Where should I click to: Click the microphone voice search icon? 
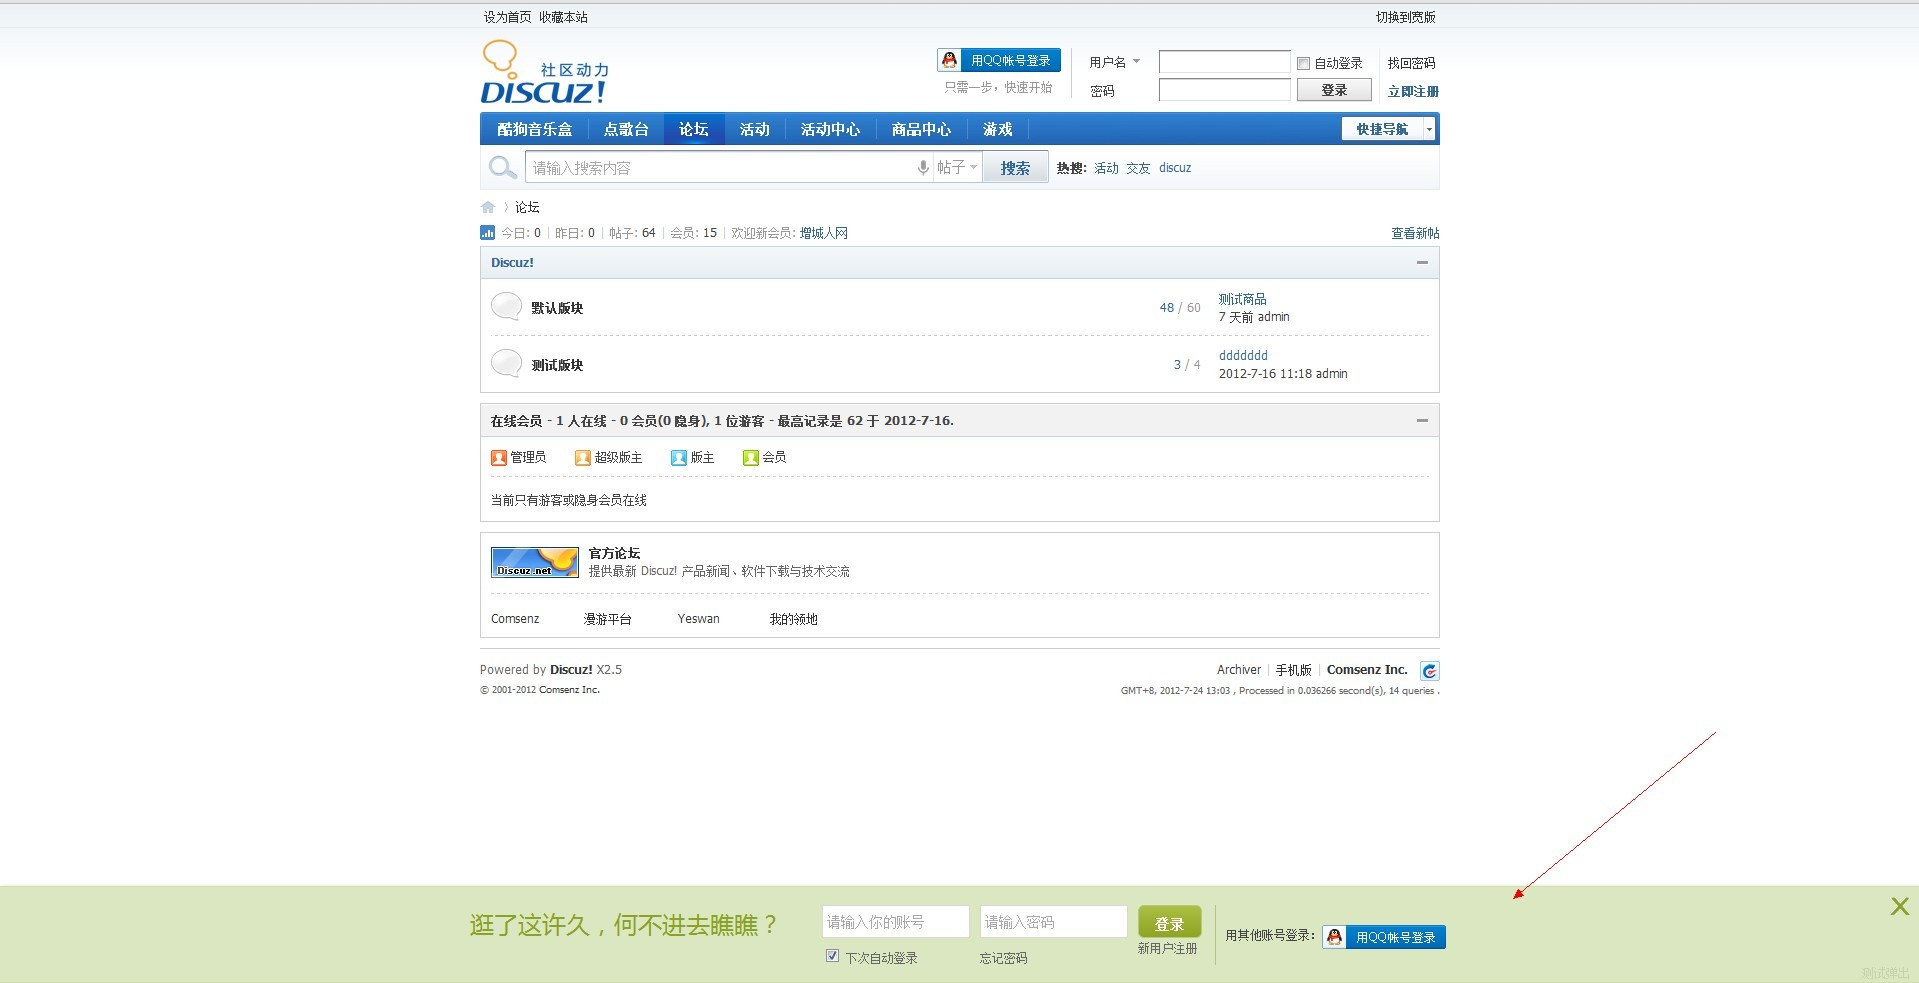coord(923,168)
